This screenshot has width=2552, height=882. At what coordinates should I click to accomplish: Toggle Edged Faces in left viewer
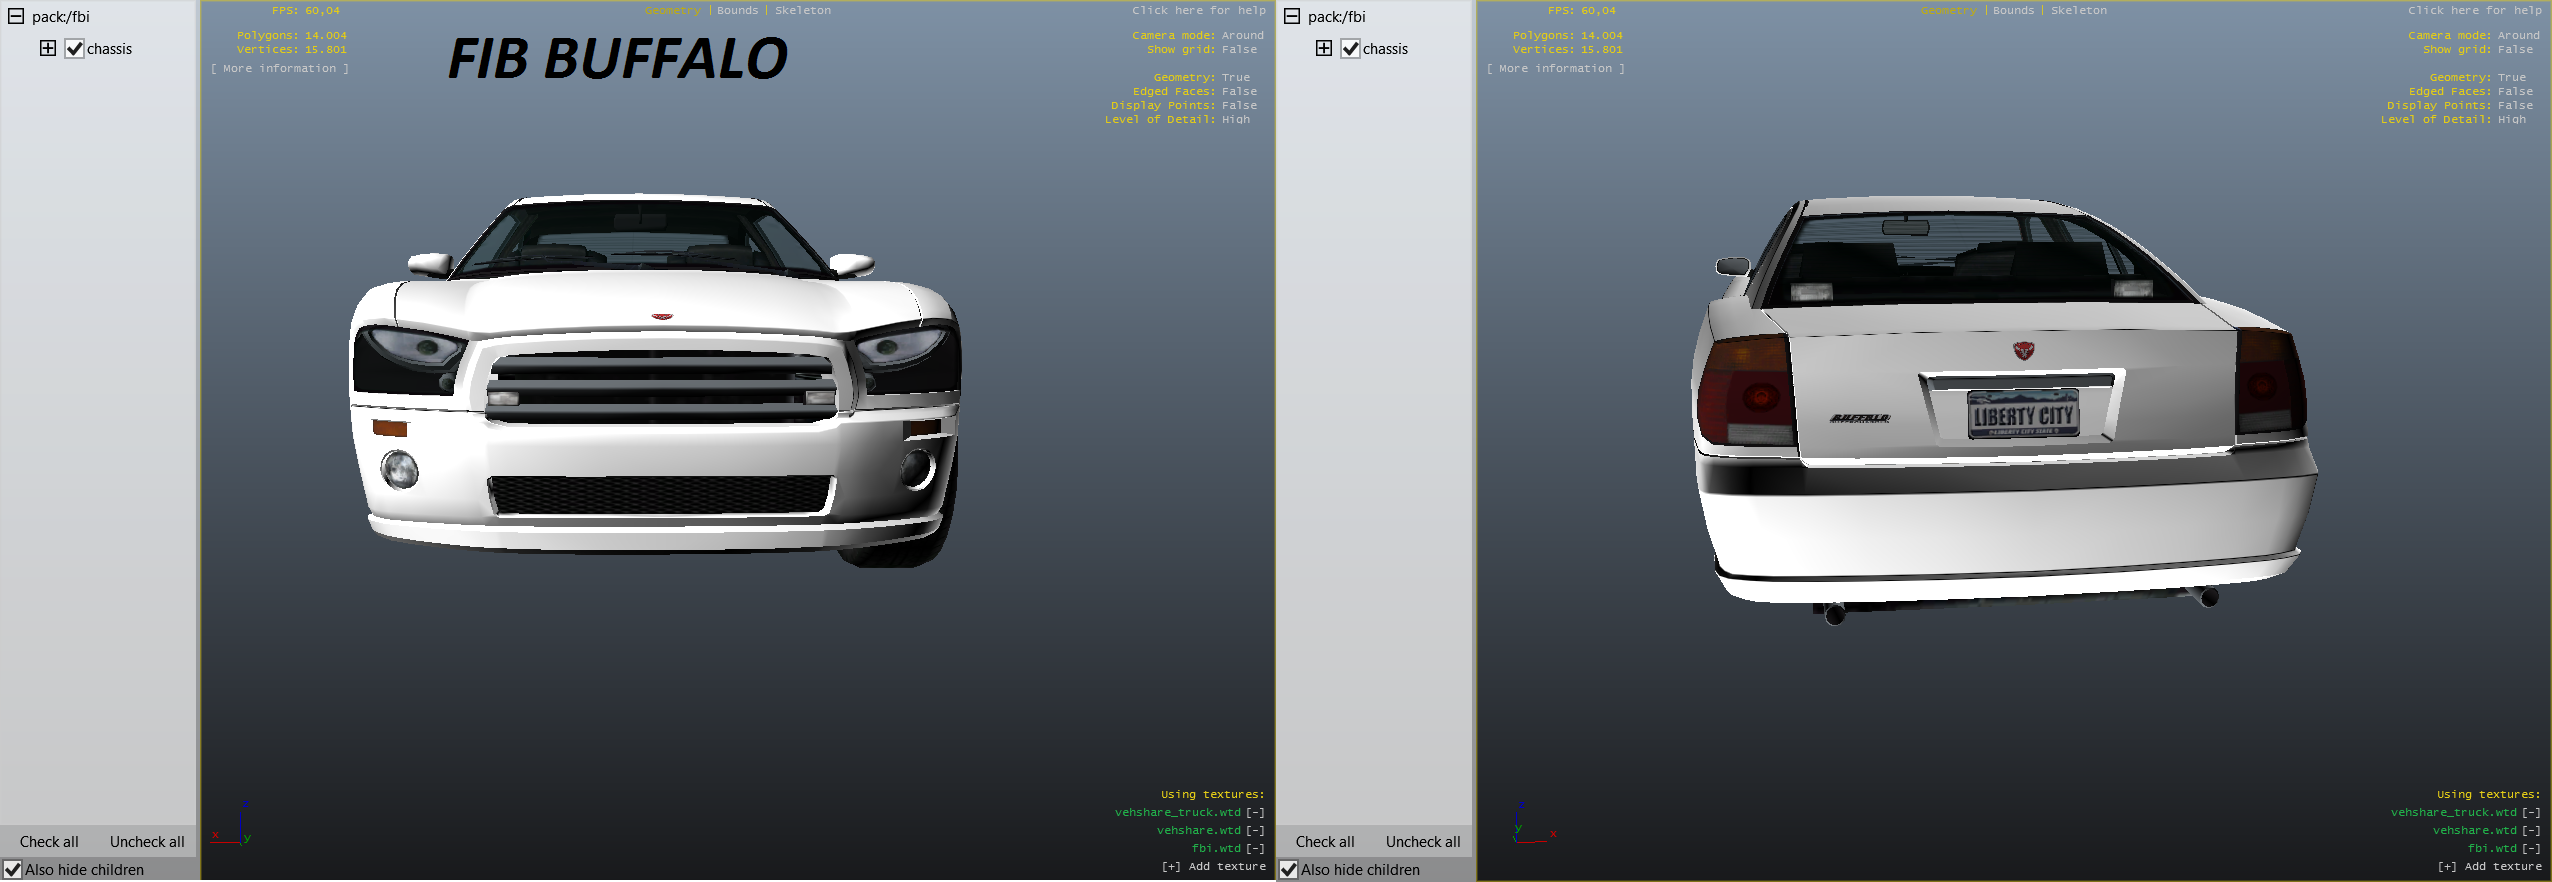pyautogui.click(x=1195, y=91)
